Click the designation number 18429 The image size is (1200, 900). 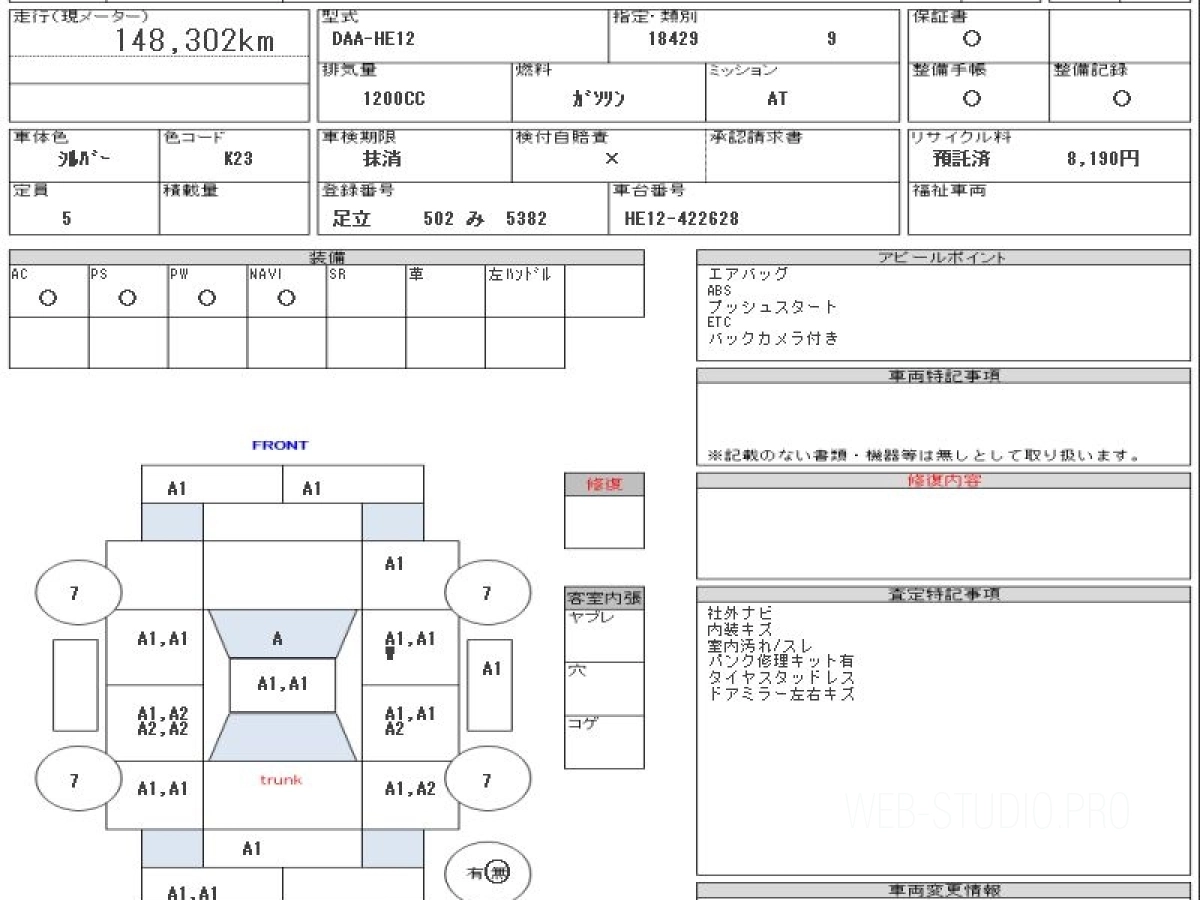673,39
